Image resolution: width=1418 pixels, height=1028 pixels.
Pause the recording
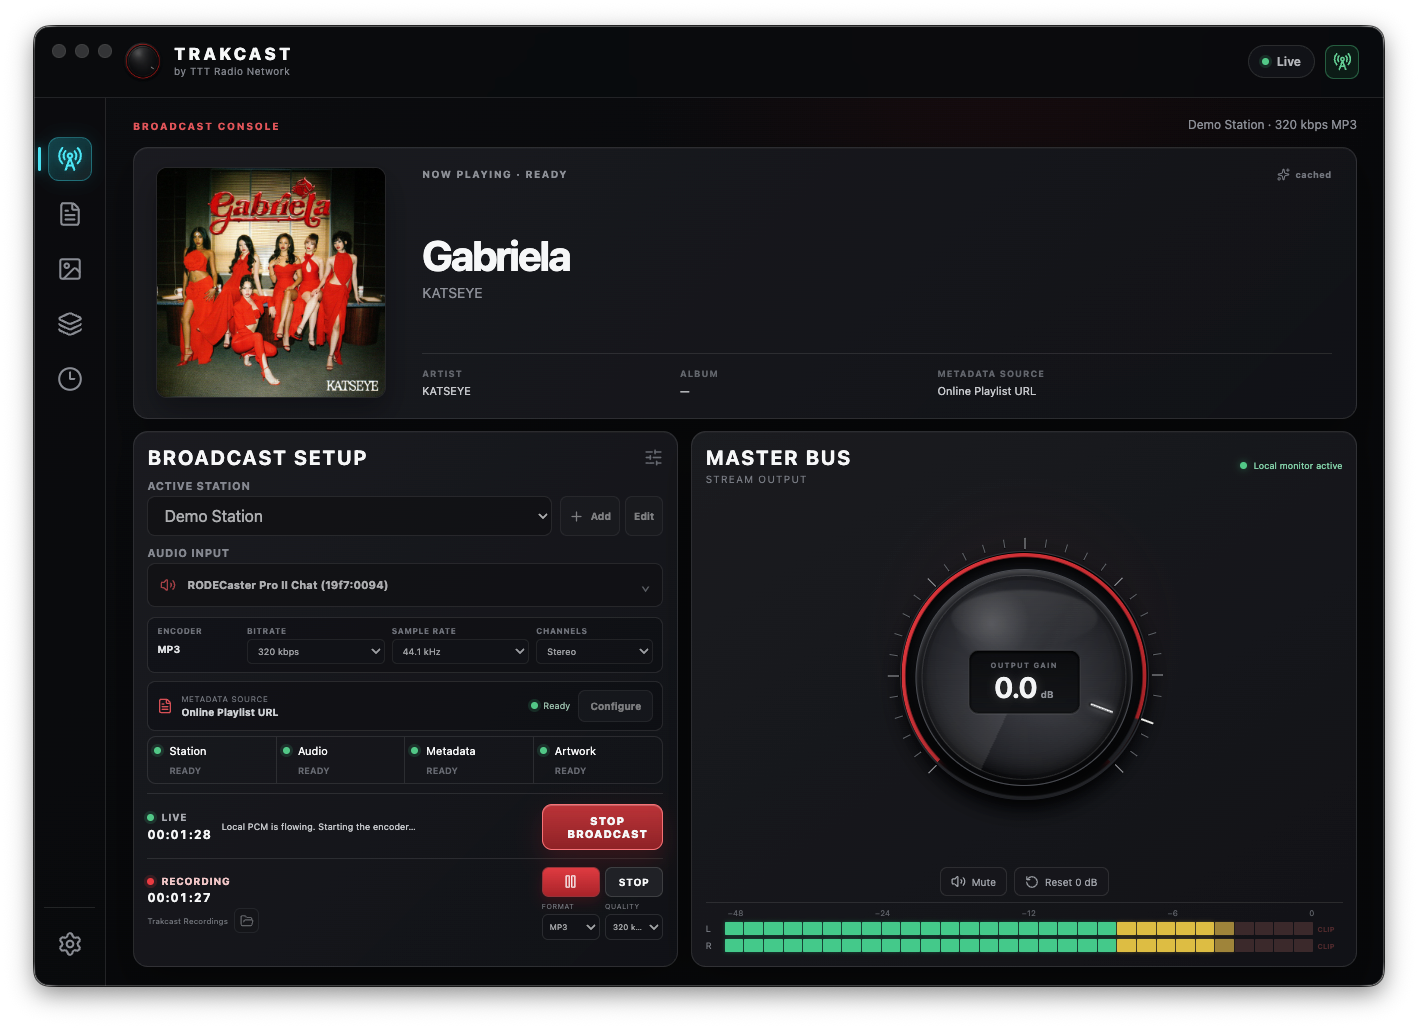pyautogui.click(x=571, y=882)
